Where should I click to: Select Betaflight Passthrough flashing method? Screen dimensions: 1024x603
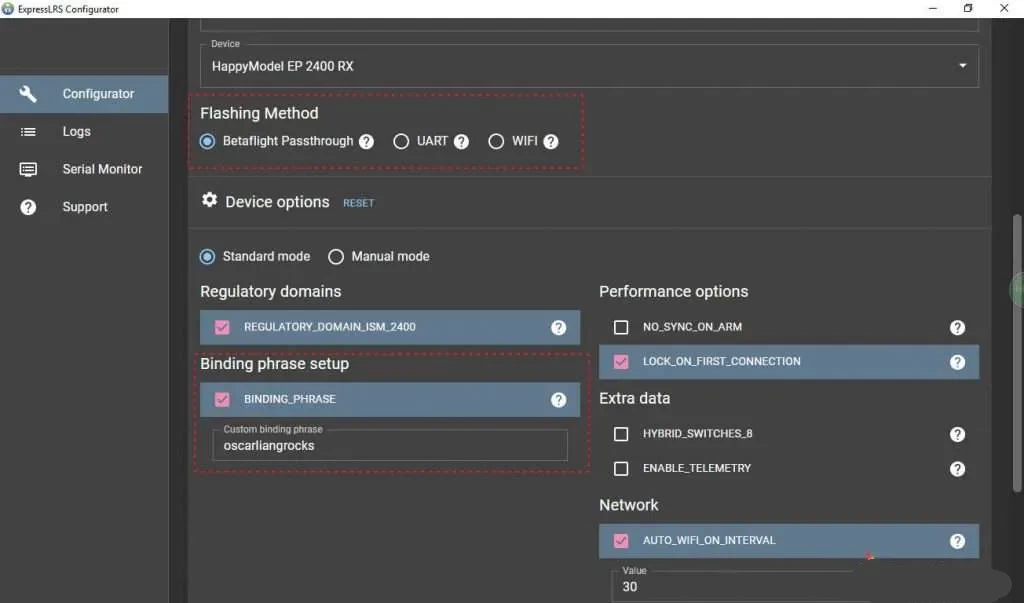(x=207, y=141)
